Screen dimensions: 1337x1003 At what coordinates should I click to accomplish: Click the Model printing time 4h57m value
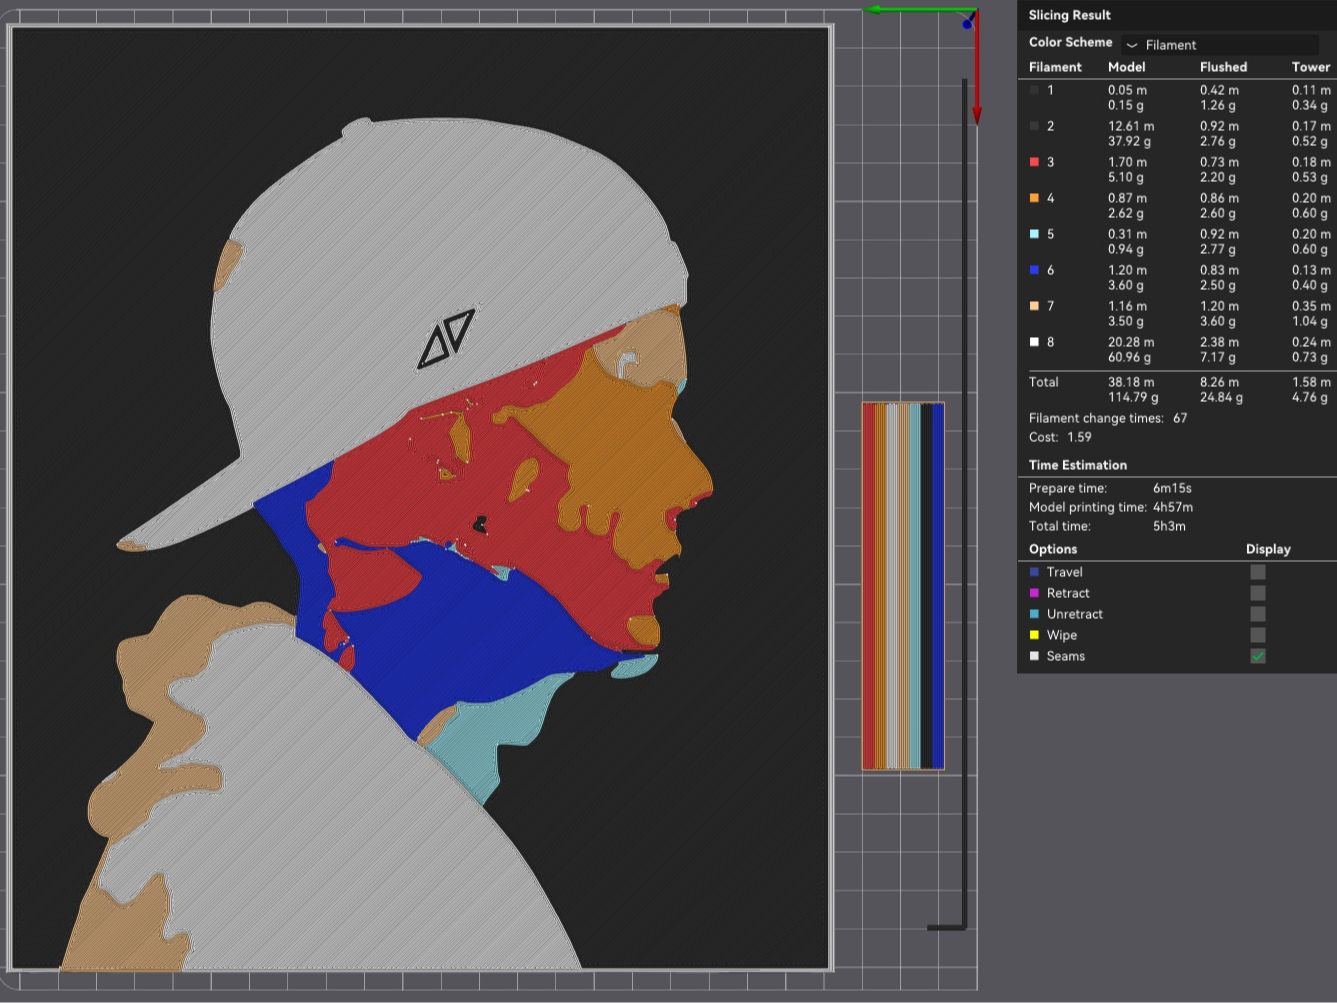(1173, 507)
